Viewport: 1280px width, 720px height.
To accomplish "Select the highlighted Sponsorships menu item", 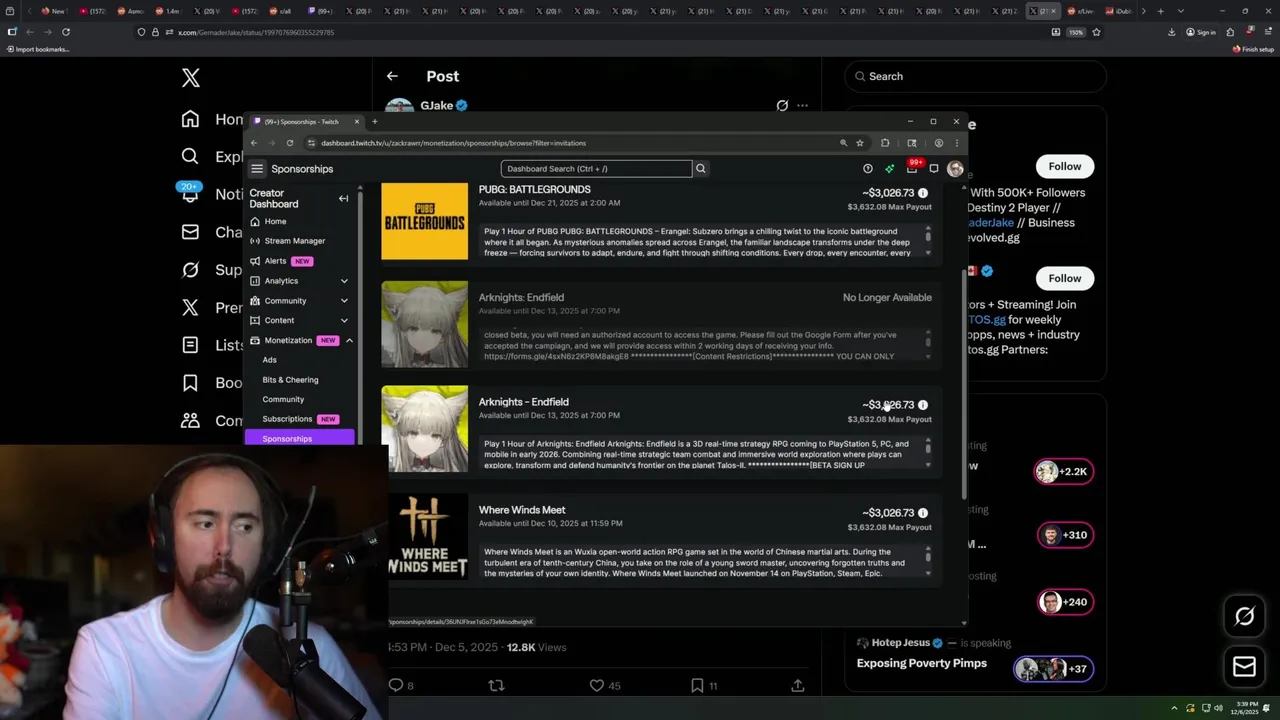I will click(x=300, y=439).
